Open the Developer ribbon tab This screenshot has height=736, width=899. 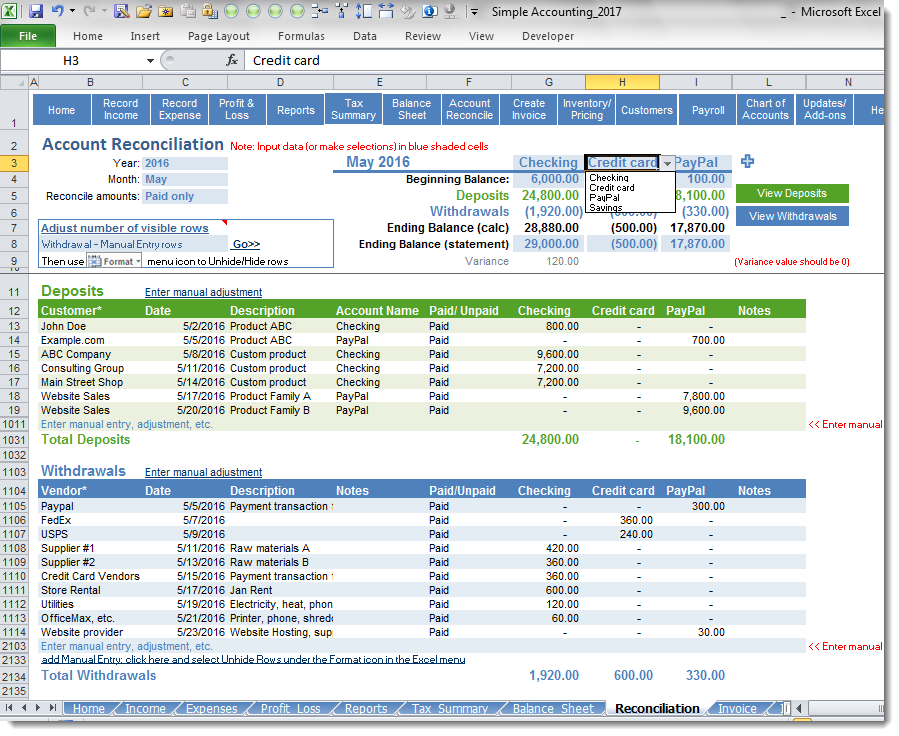548,36
